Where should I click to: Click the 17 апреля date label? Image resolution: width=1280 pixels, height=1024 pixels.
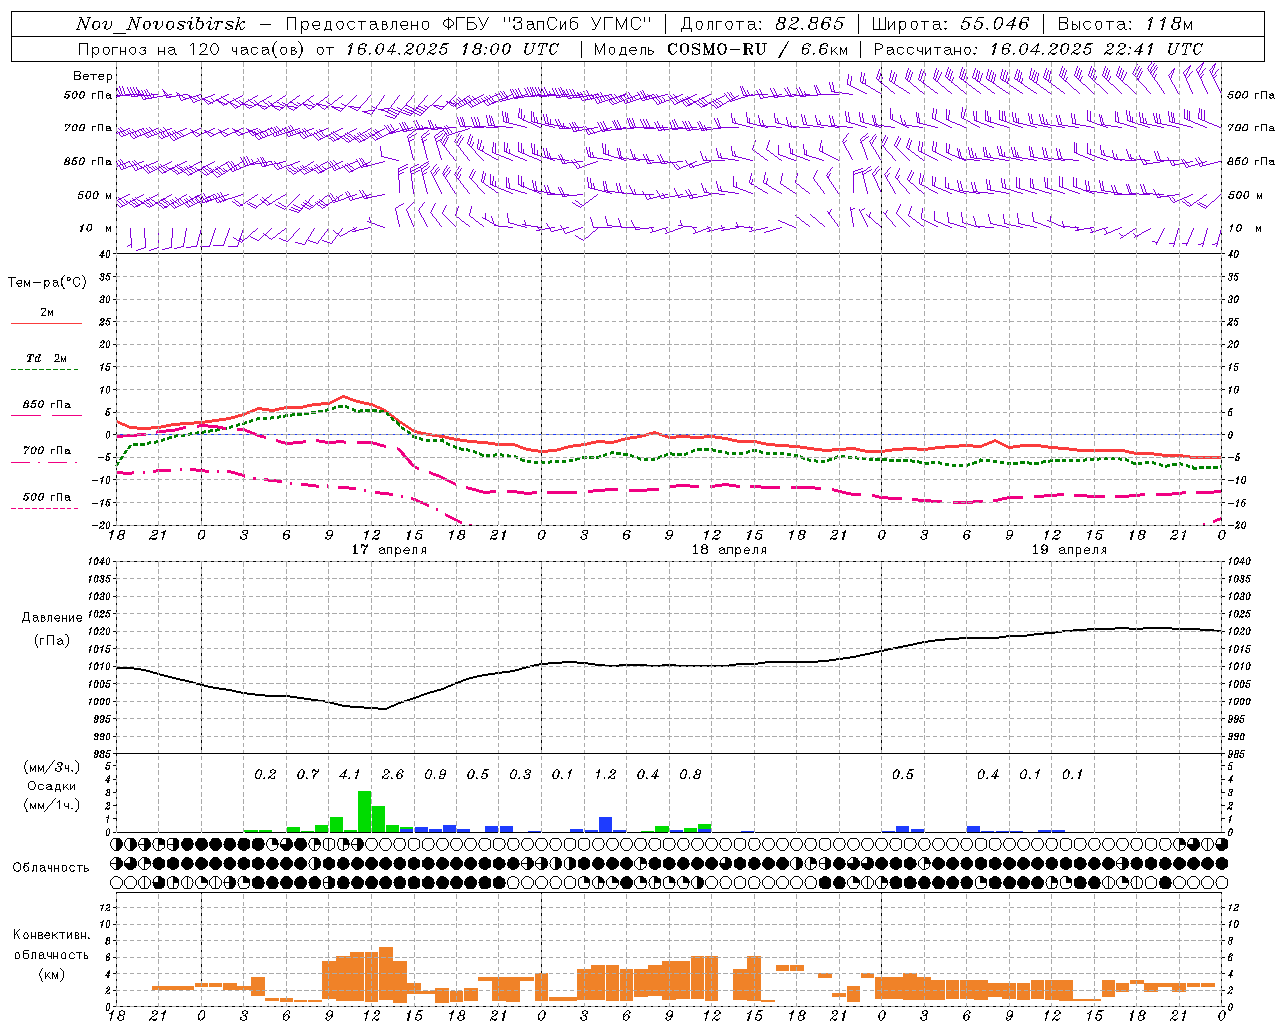[389, 550]
